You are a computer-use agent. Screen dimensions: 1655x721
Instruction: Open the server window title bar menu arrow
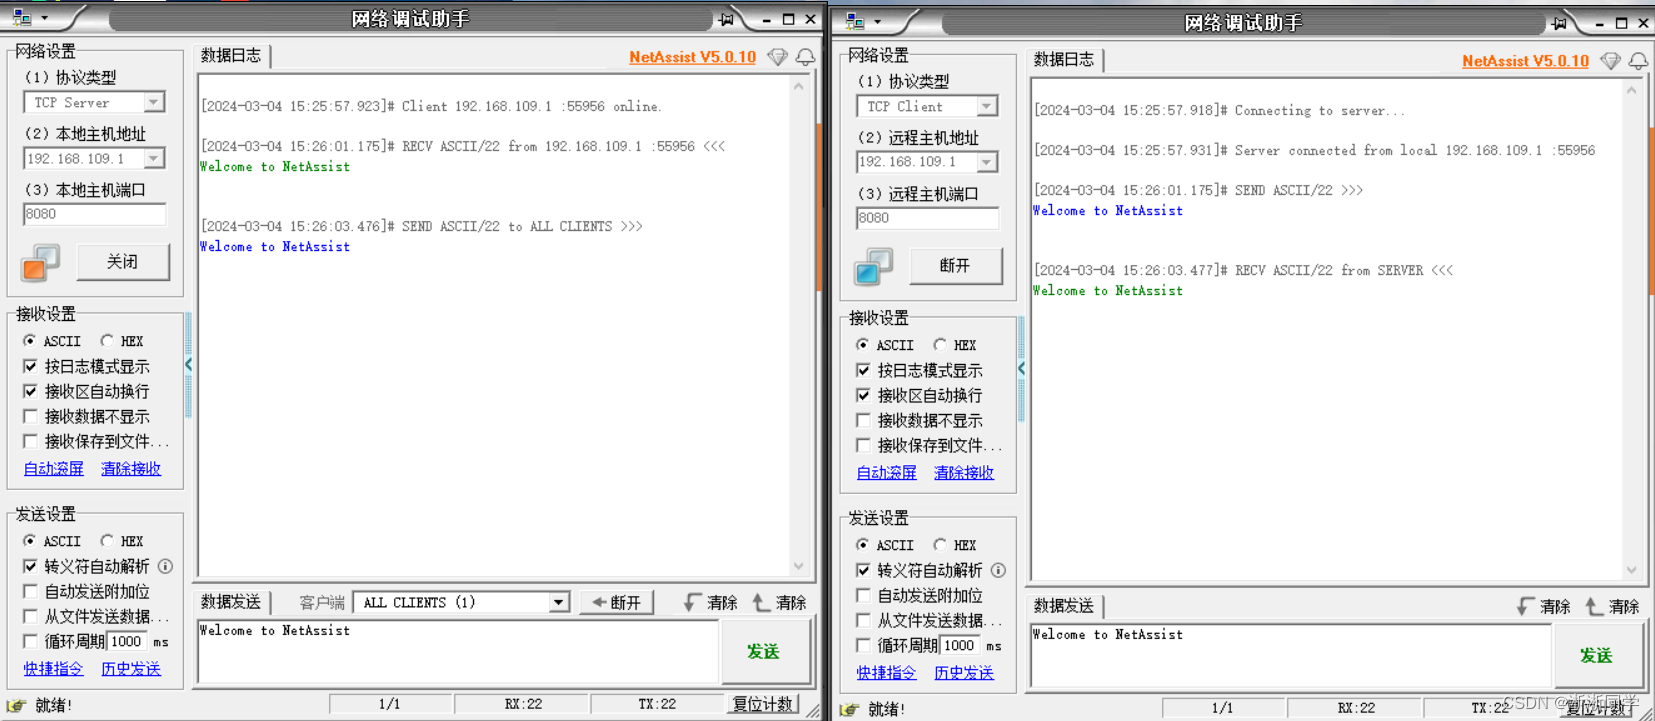[44, 18]
